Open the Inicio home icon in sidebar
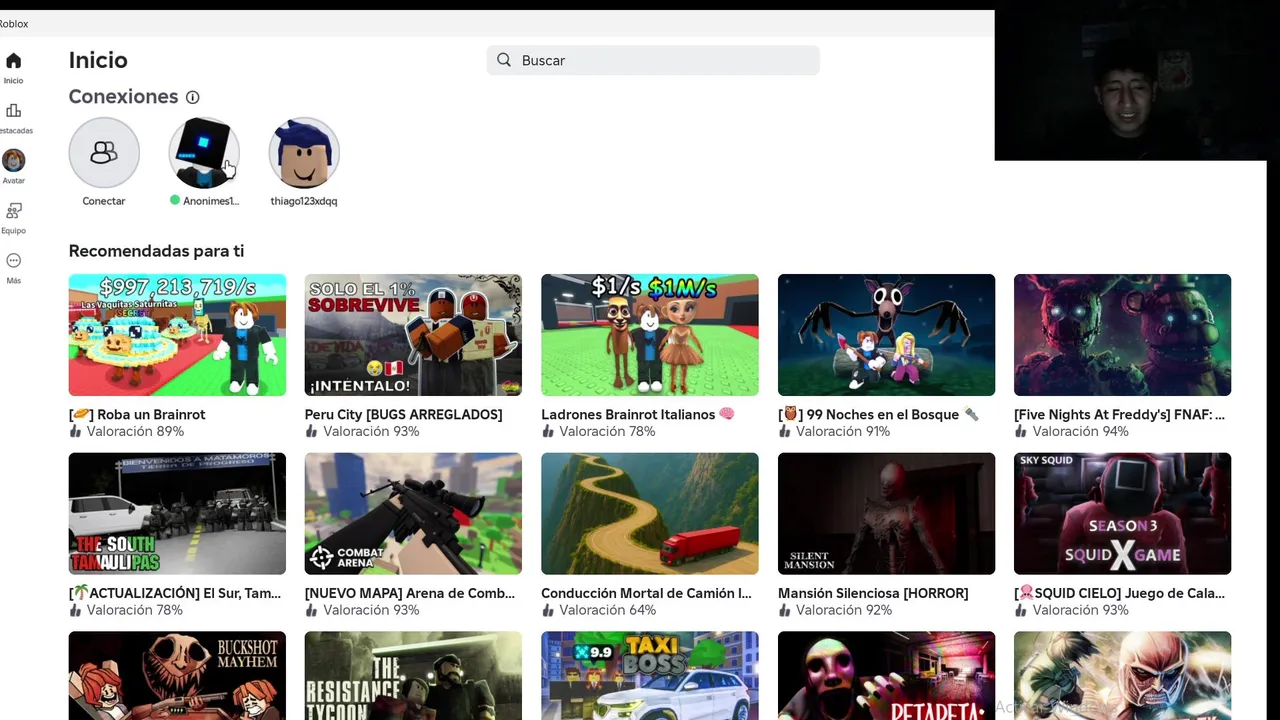The width and height of the screenshot is (1280, 720). pos(13,61)
